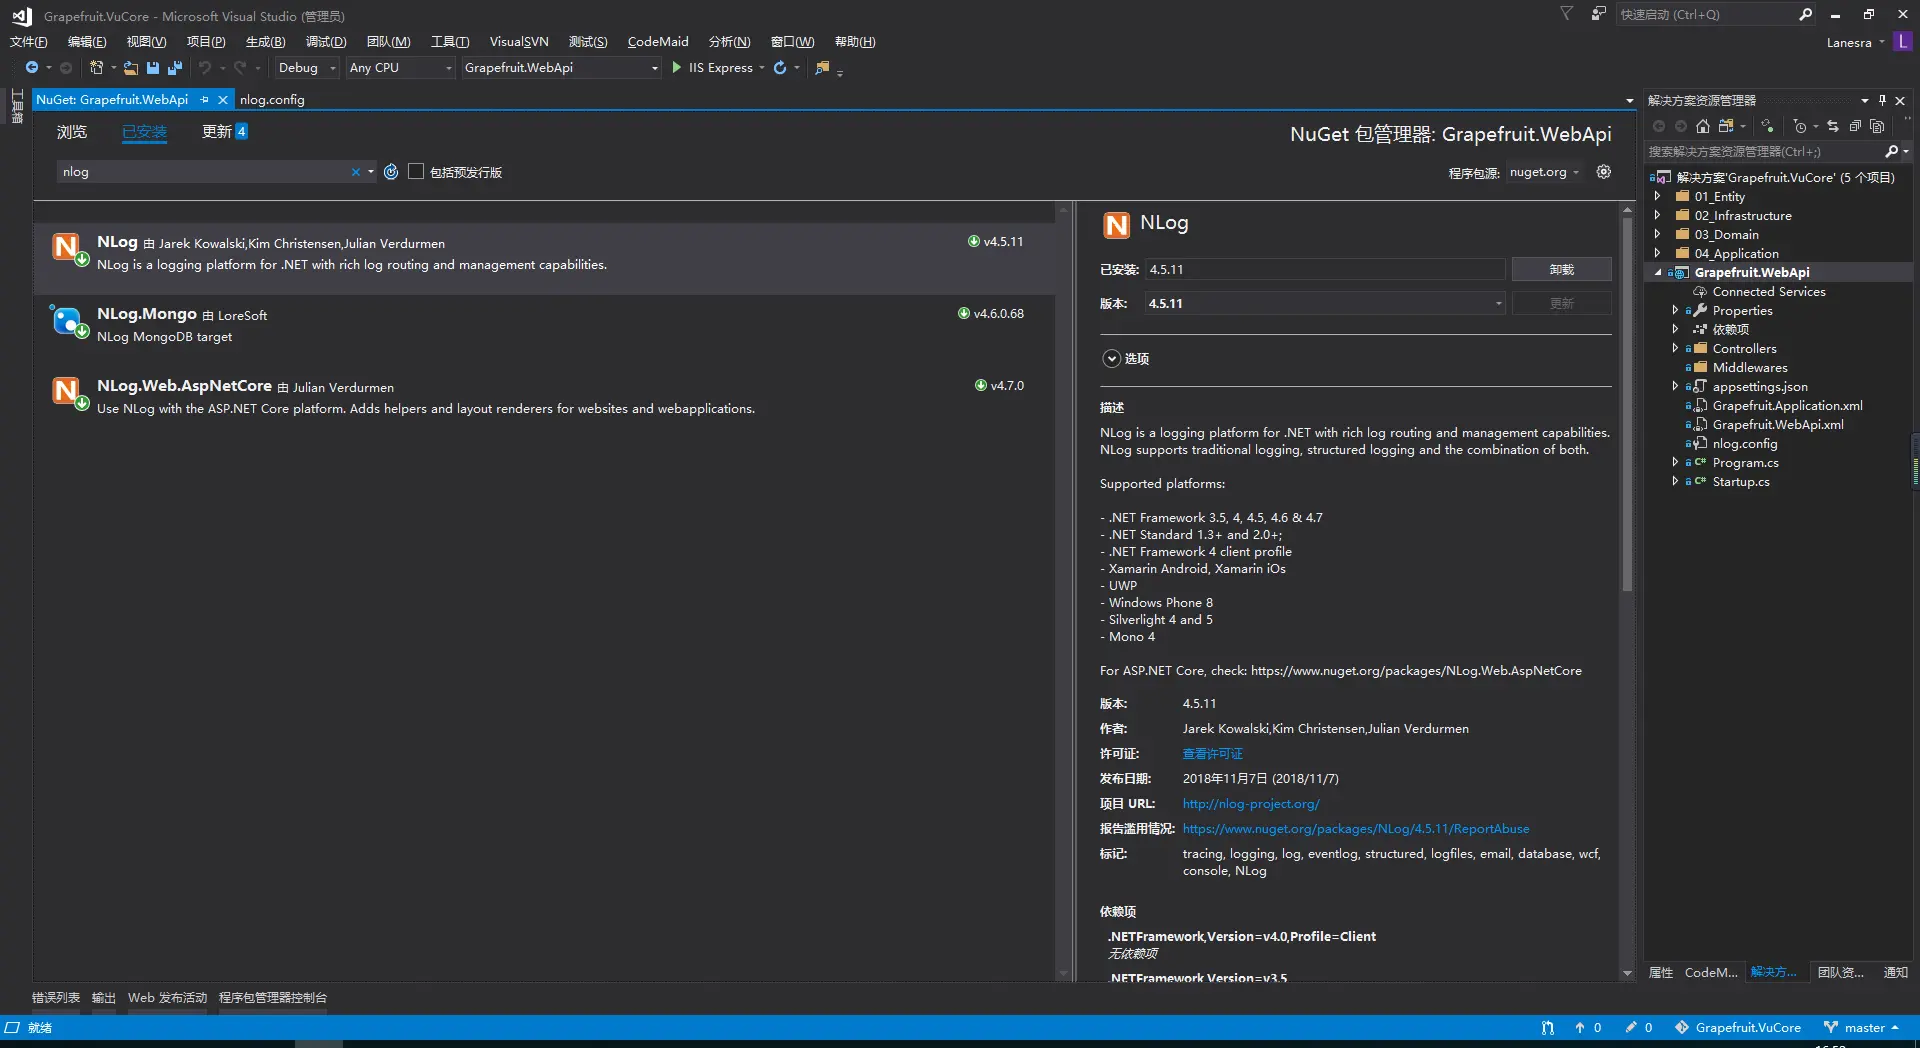Open the 错误列表 error list tab
Viewport: 1920px width, 1048px height.
(56, 997)
